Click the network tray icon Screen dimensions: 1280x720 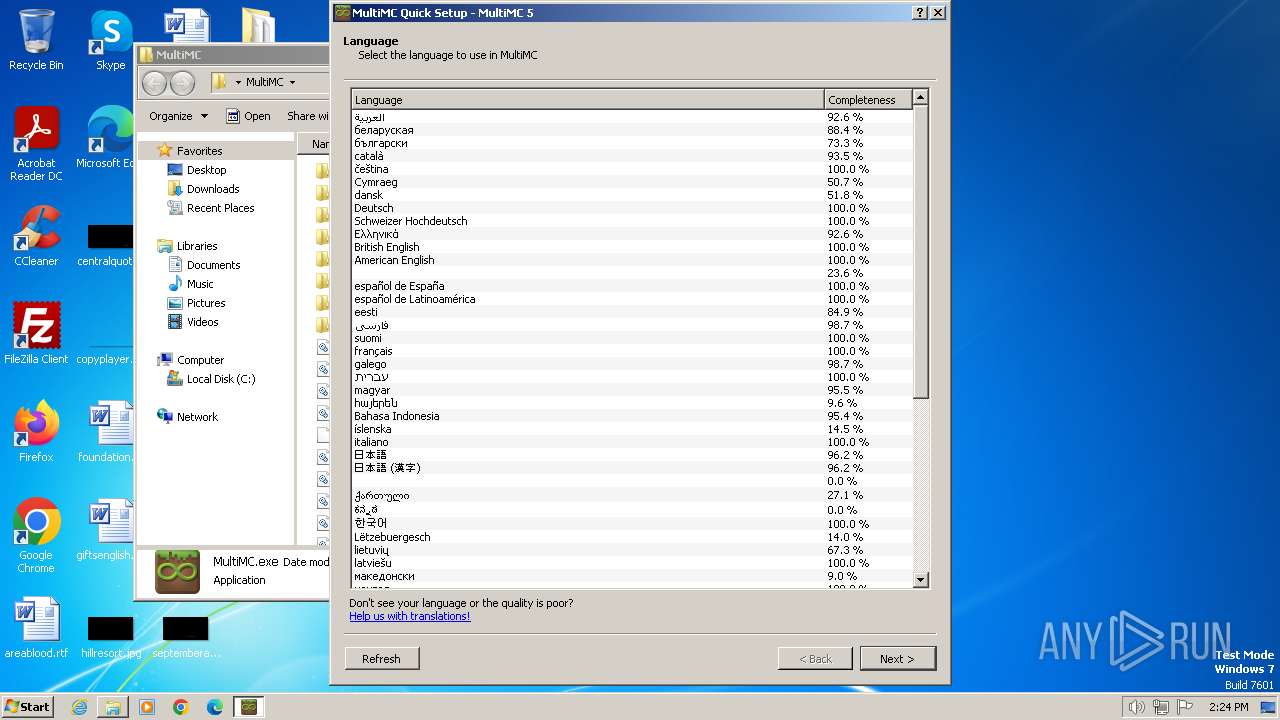1160,707
